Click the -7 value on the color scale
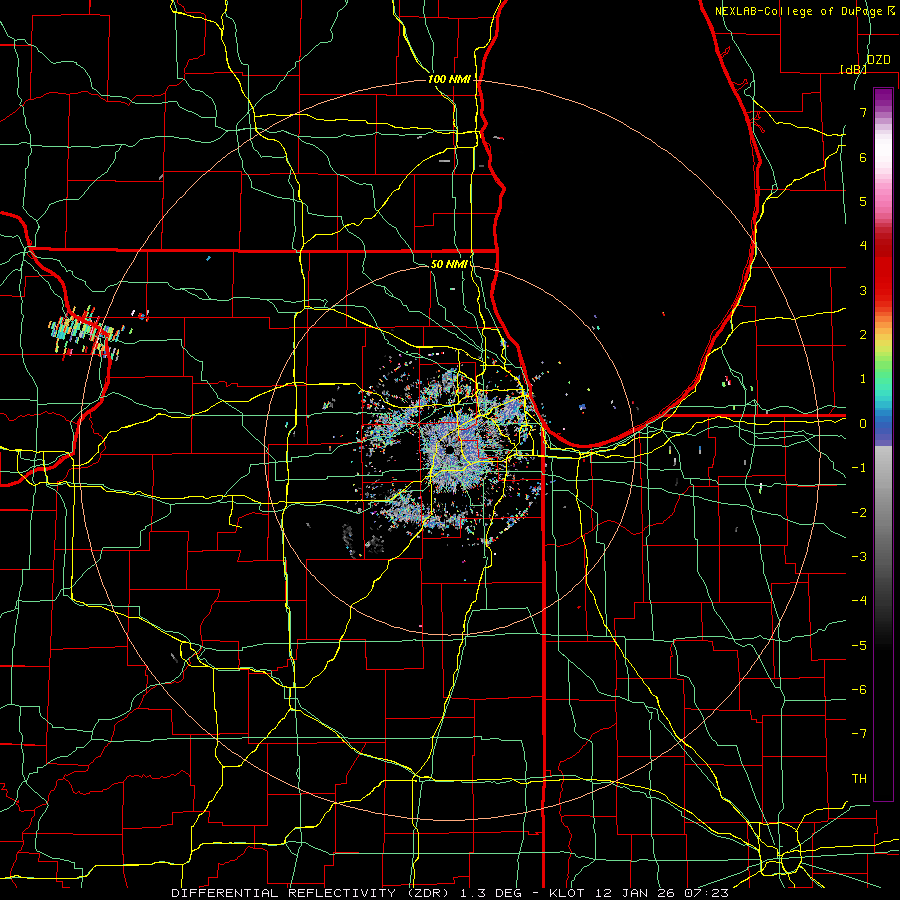 tap(859, 734)
